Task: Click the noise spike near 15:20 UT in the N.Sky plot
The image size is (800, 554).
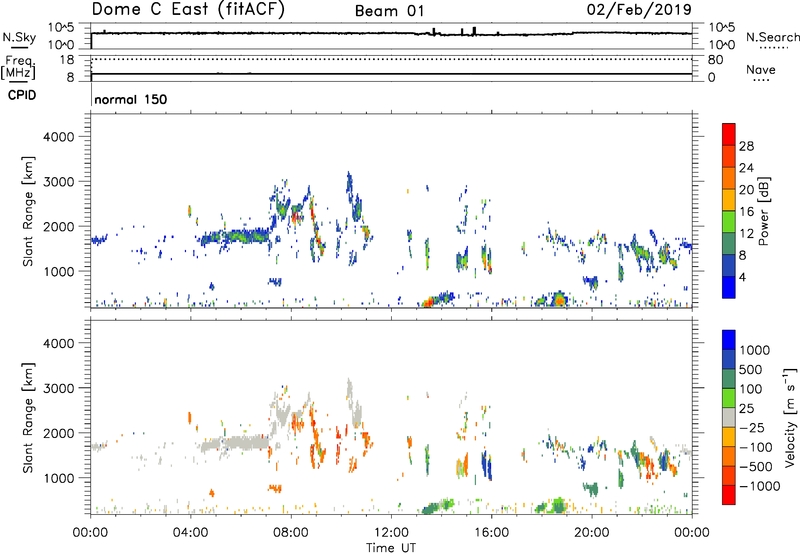Action: tap(474, 31)
